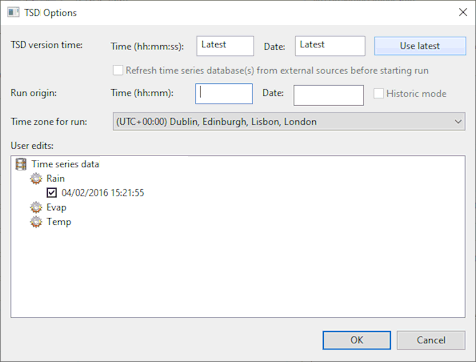Enable the Historic mode checkbox
Viewport: 476px width, 362px height.
point(378,94)
